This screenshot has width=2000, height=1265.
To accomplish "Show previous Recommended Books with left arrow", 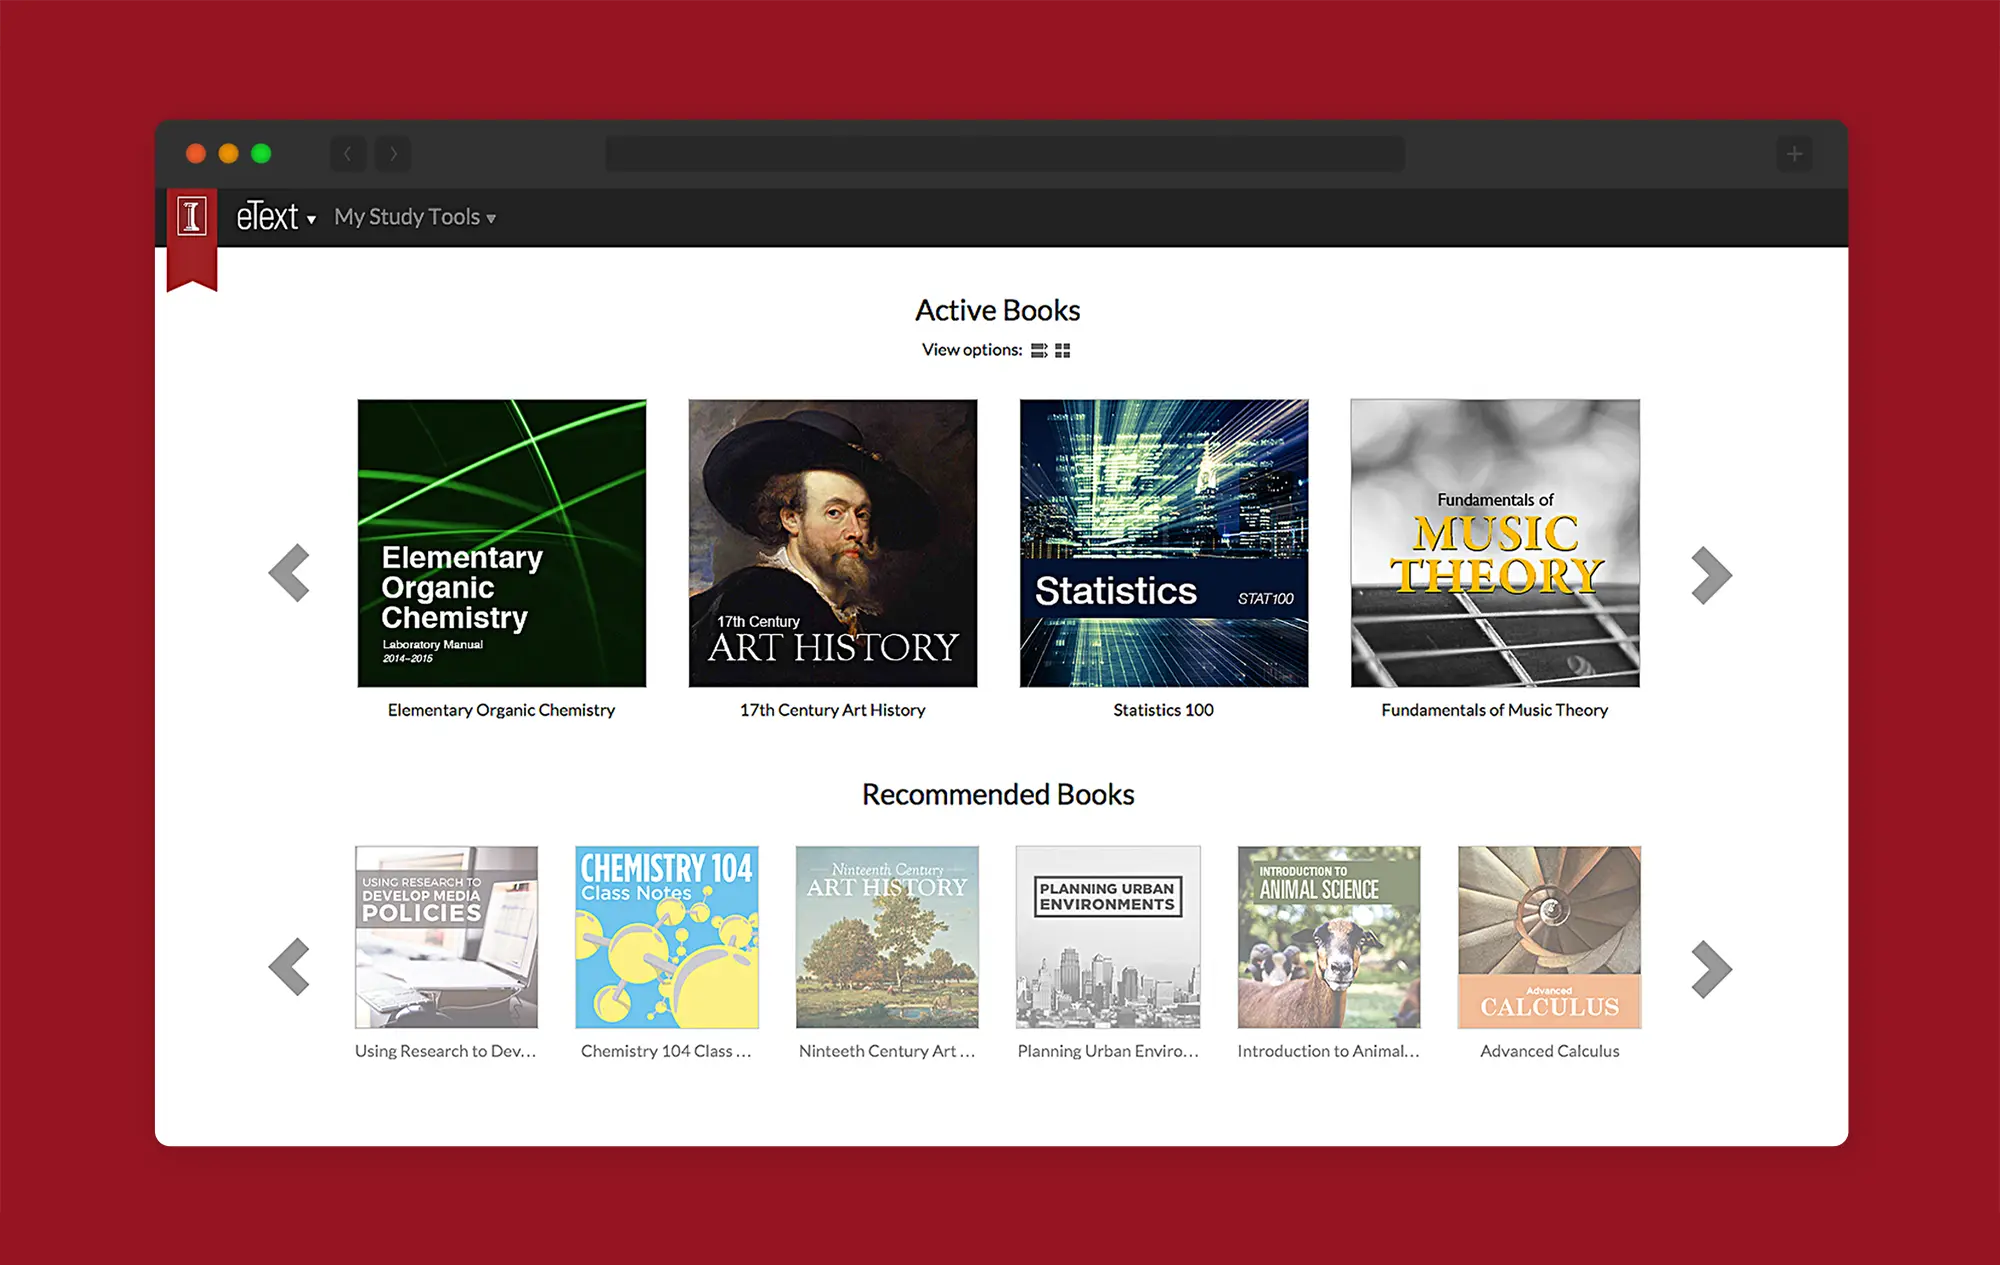I will tap(289, 966).
